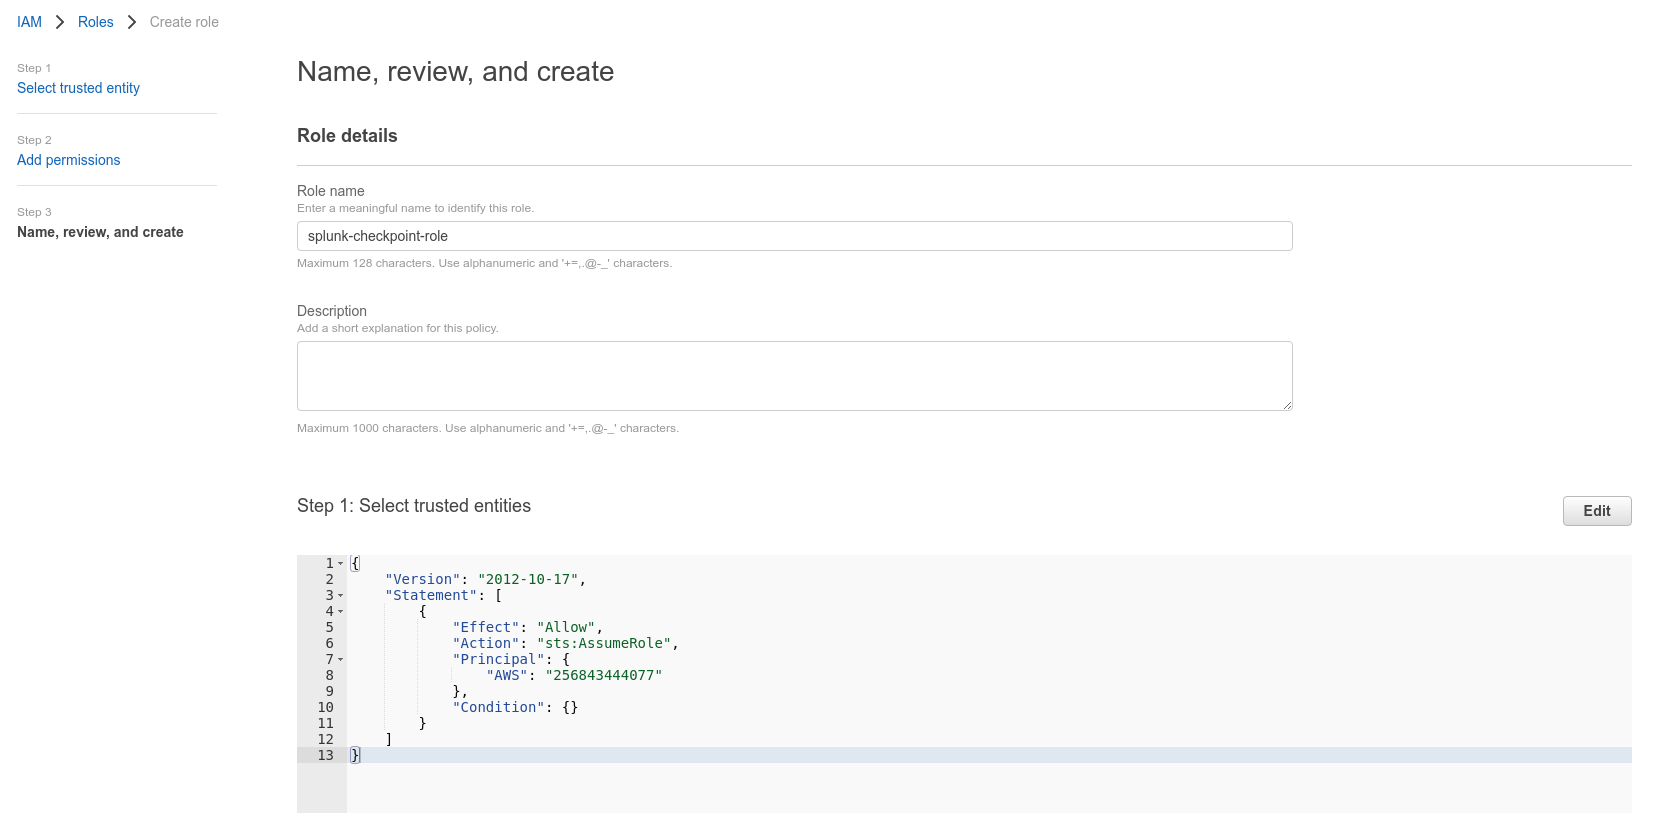Collapse the Statement array on line 3
The width and height of the screenshot is (1653, 813).
340,596
